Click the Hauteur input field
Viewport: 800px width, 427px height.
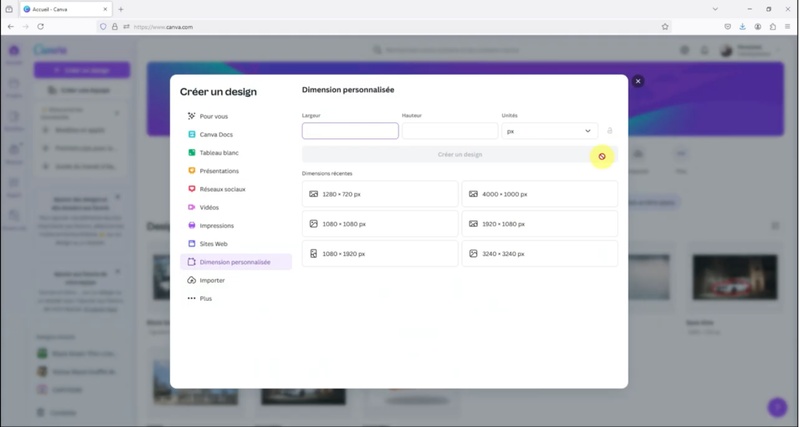click(x=449, y=131)
